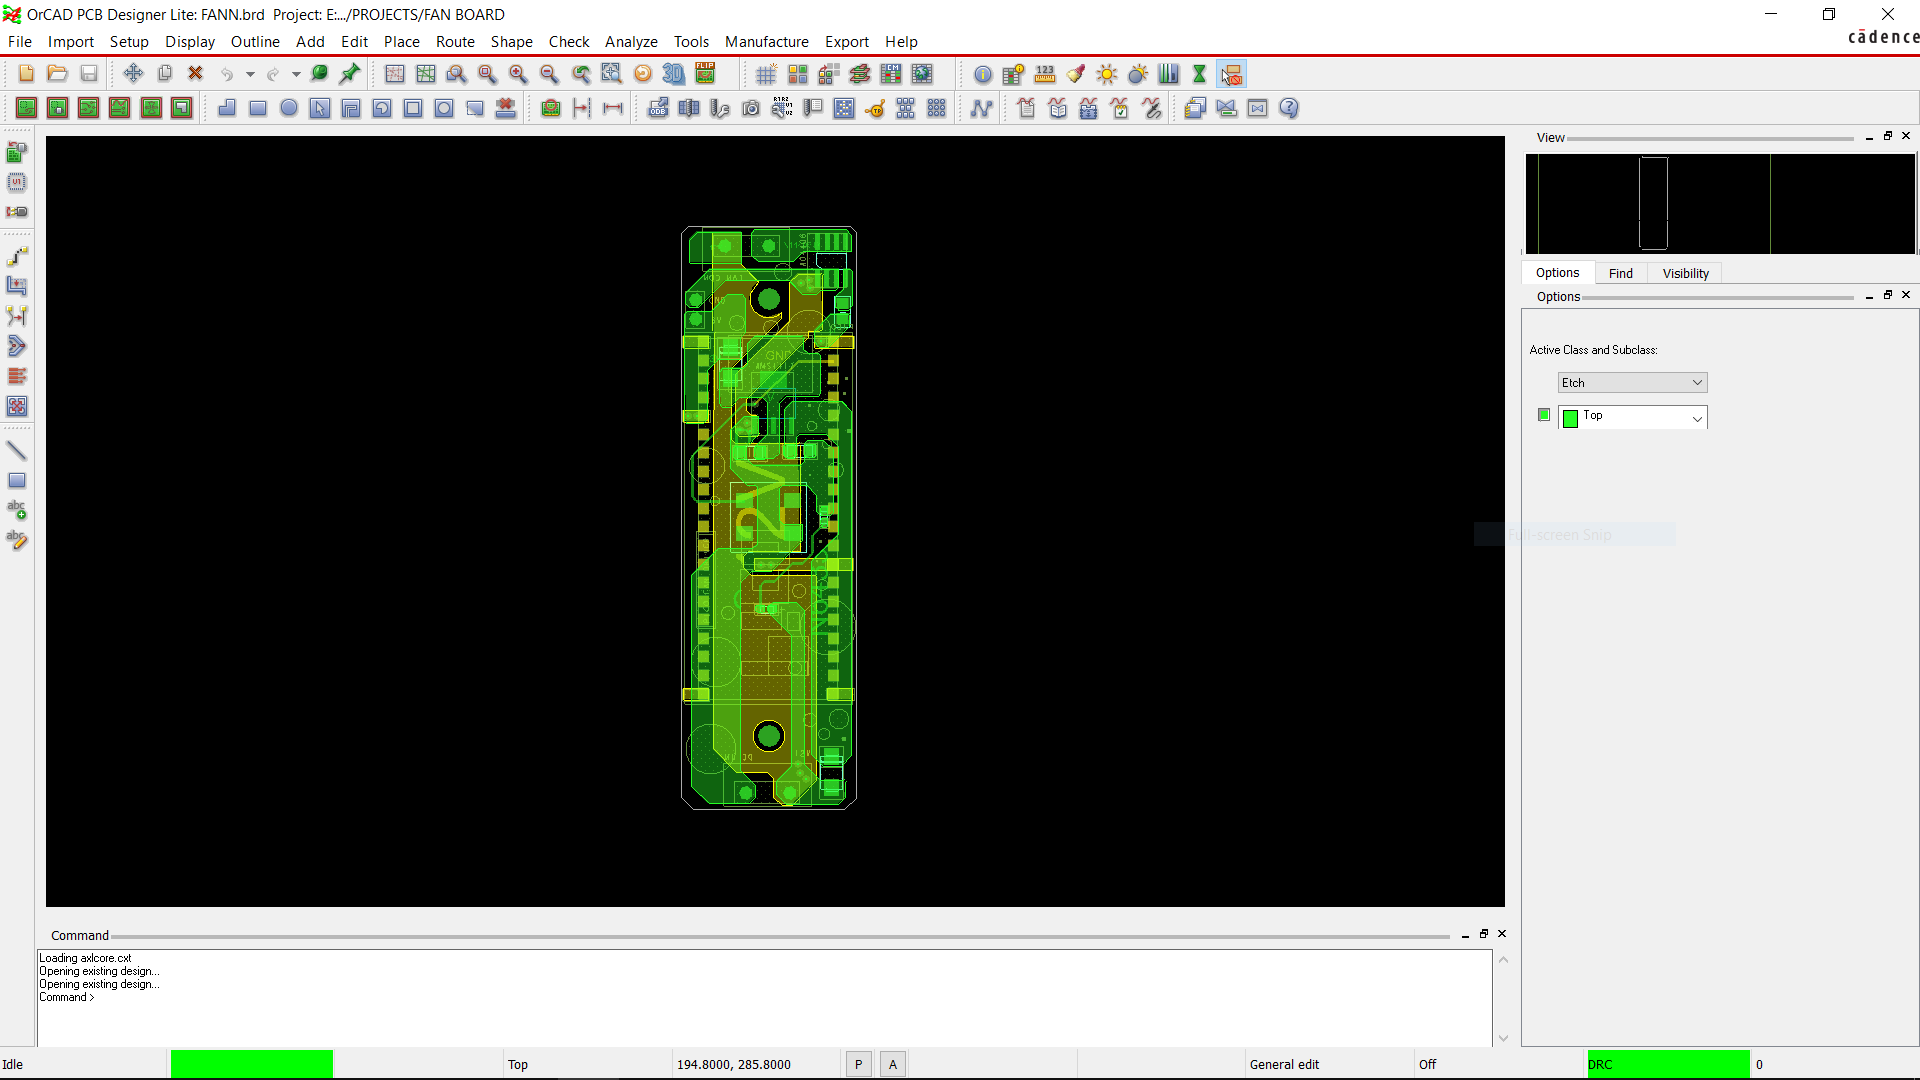Open the help question mark icon
This screenshot has height=1080, width=1920.
pyautogui.click(x=1289, y=108)
